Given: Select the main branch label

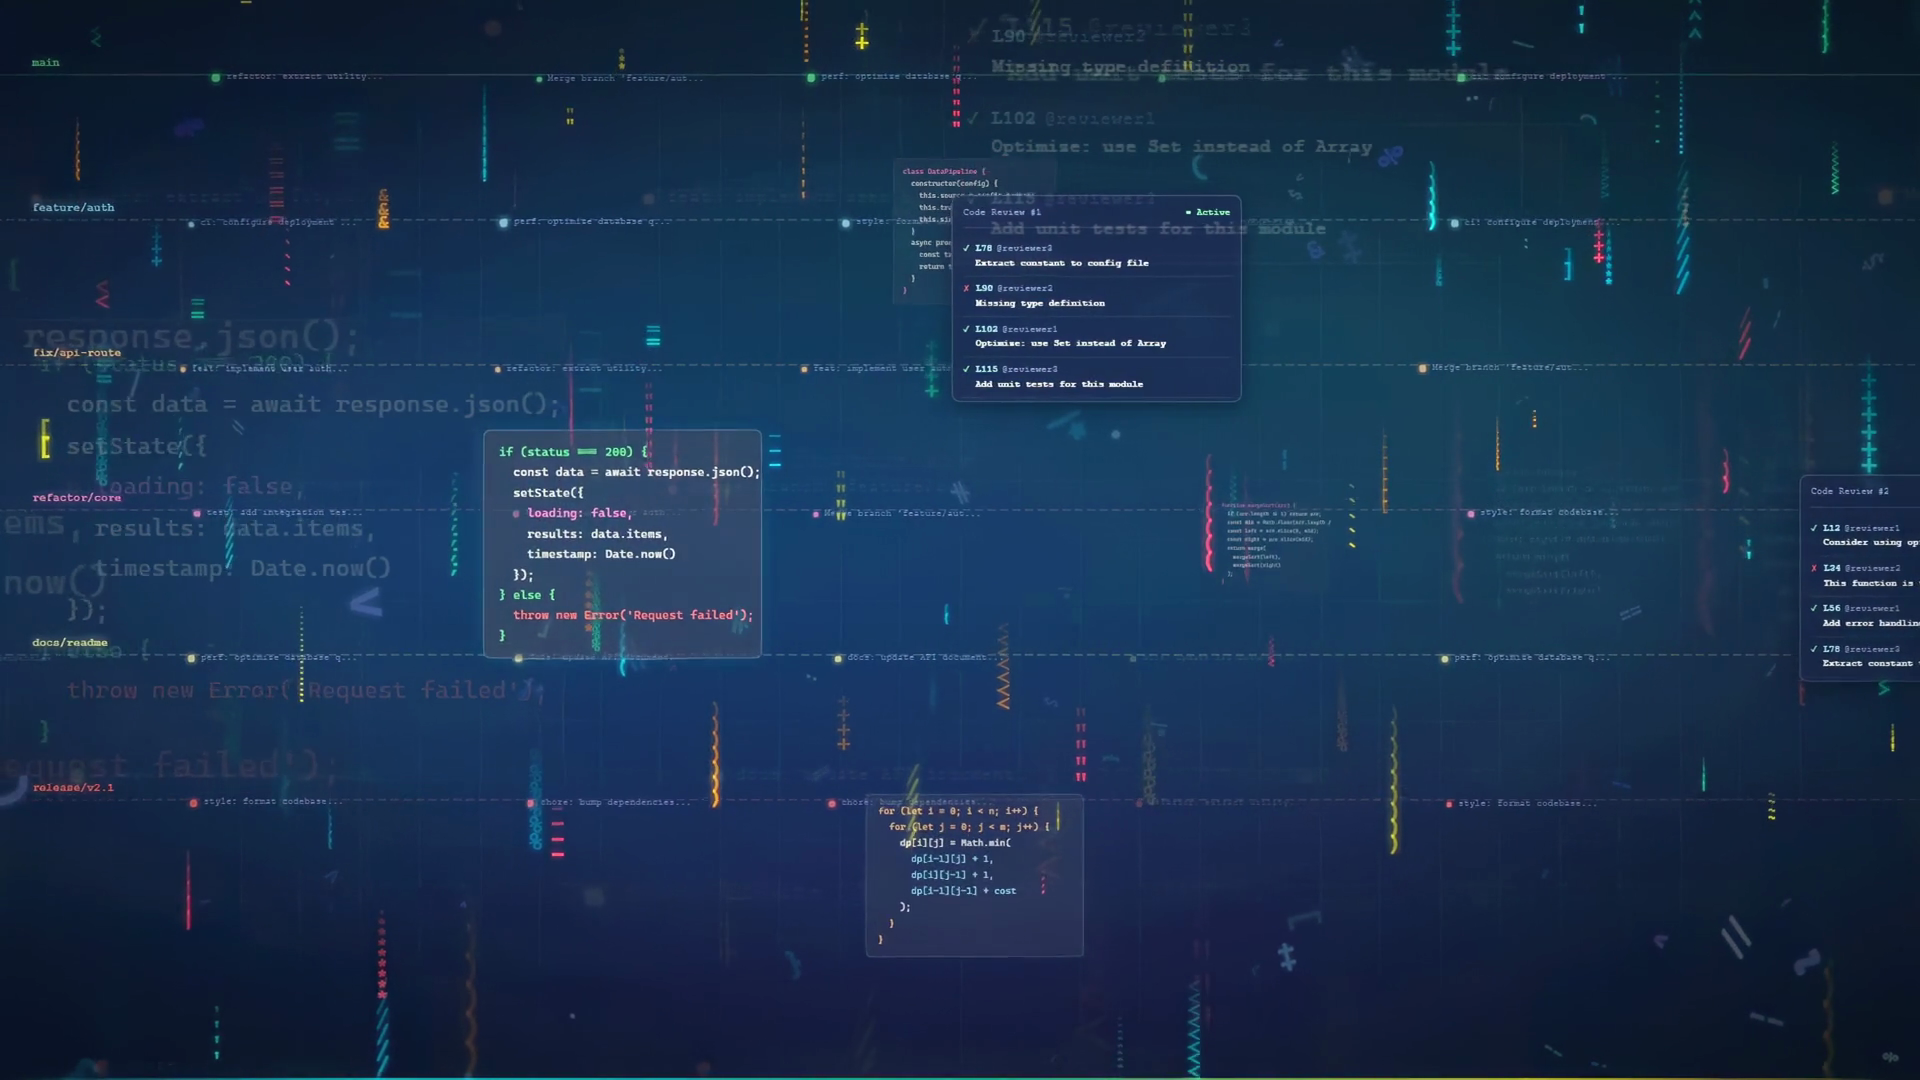Looking at the screenshot, I should coord(46,63).
